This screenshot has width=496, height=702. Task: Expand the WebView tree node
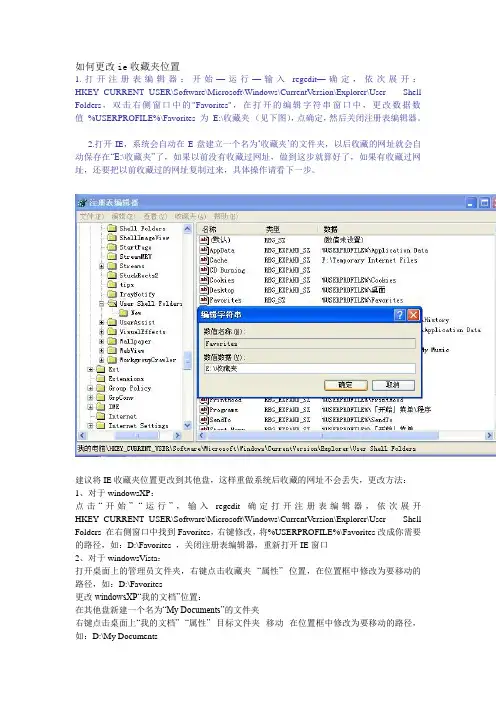(x=102, y=351)
